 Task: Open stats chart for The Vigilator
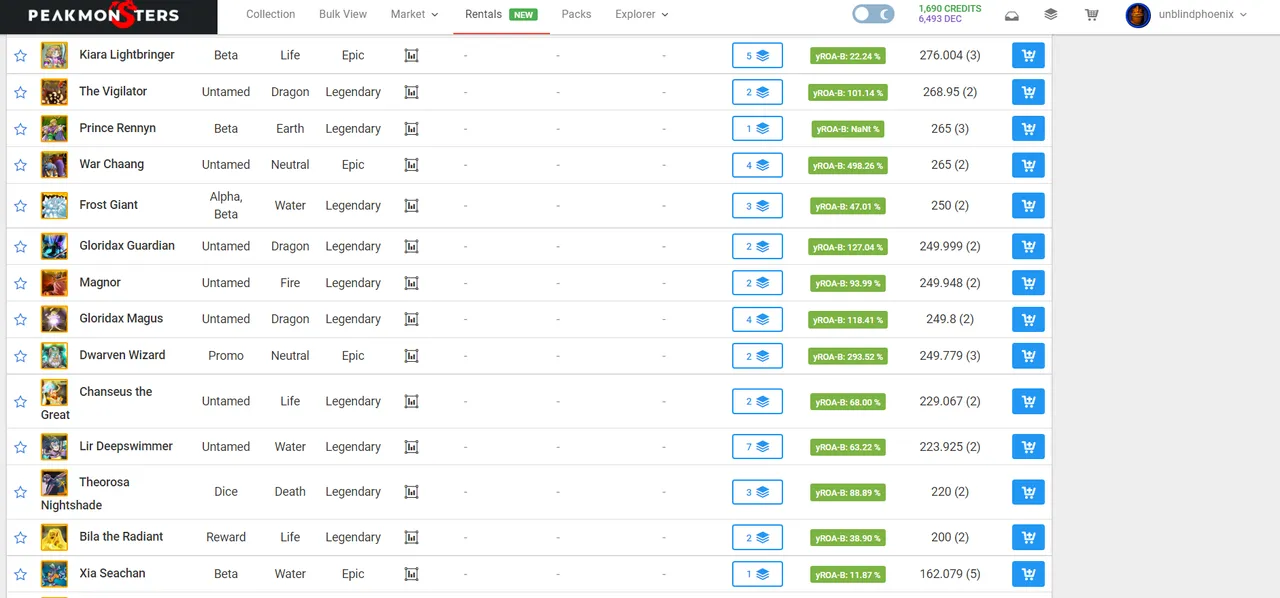(411, 92)
